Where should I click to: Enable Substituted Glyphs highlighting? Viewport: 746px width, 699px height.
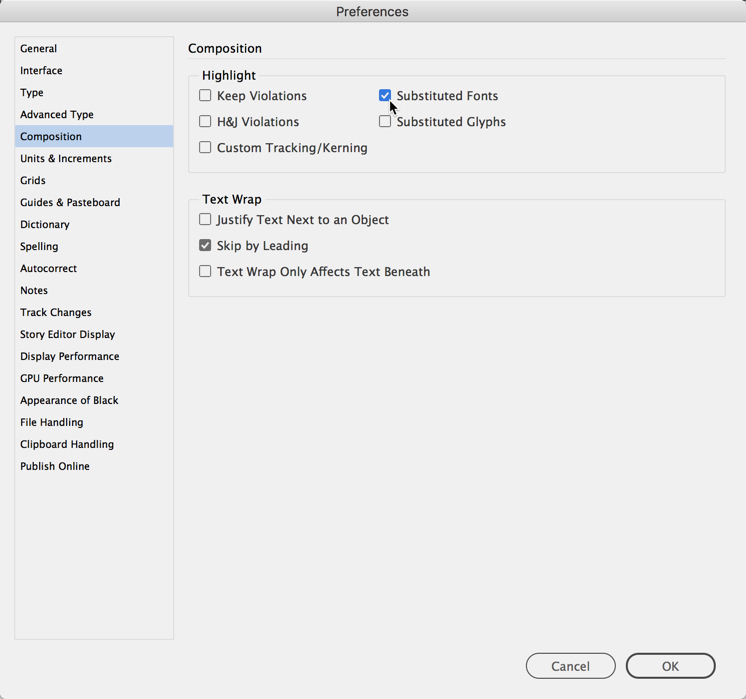coord(385,122)
